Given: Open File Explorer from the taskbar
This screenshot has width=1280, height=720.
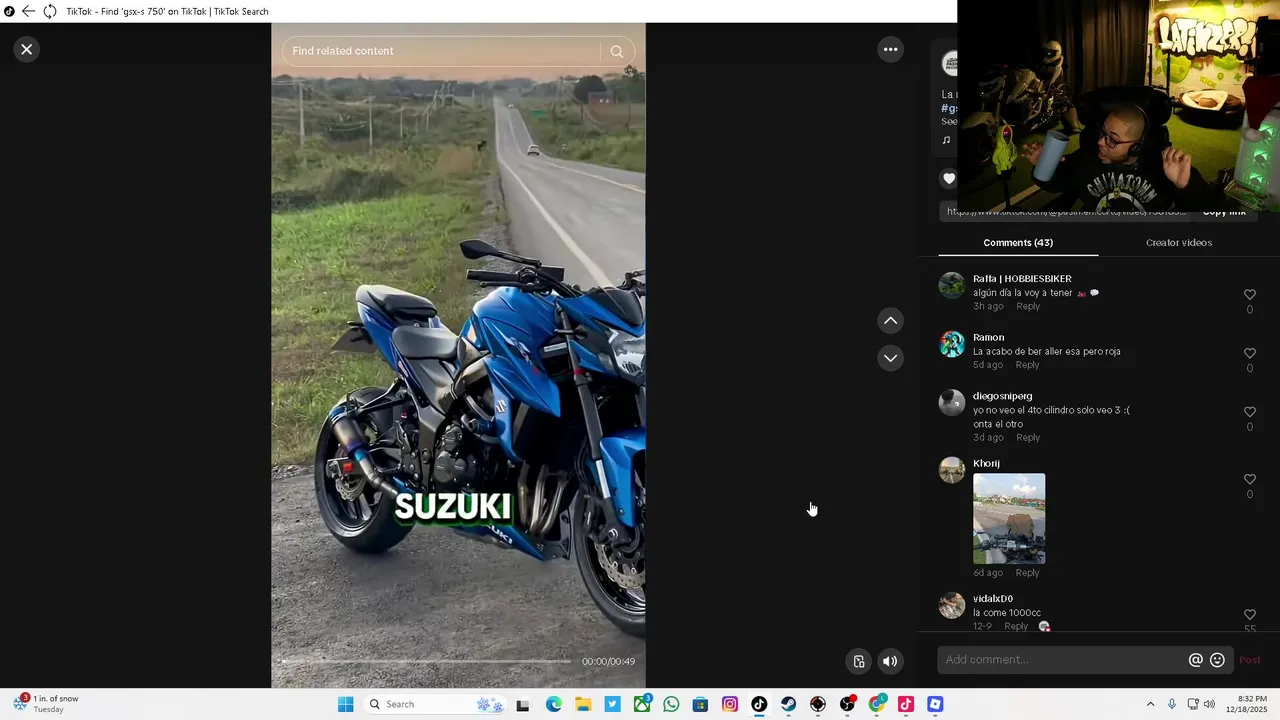Looking at the screenshot, I should (583, 704).
